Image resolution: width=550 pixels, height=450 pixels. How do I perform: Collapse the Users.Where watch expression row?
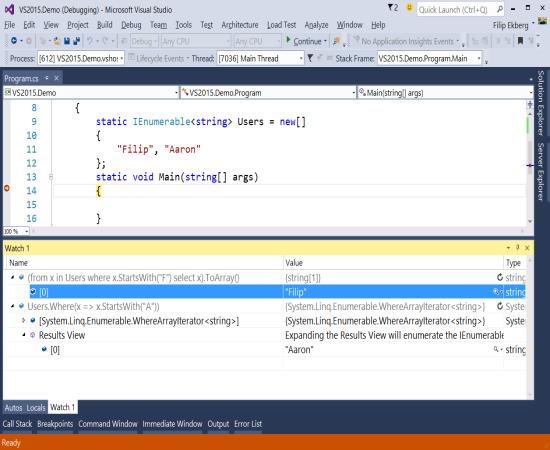(x=13, y=306)
